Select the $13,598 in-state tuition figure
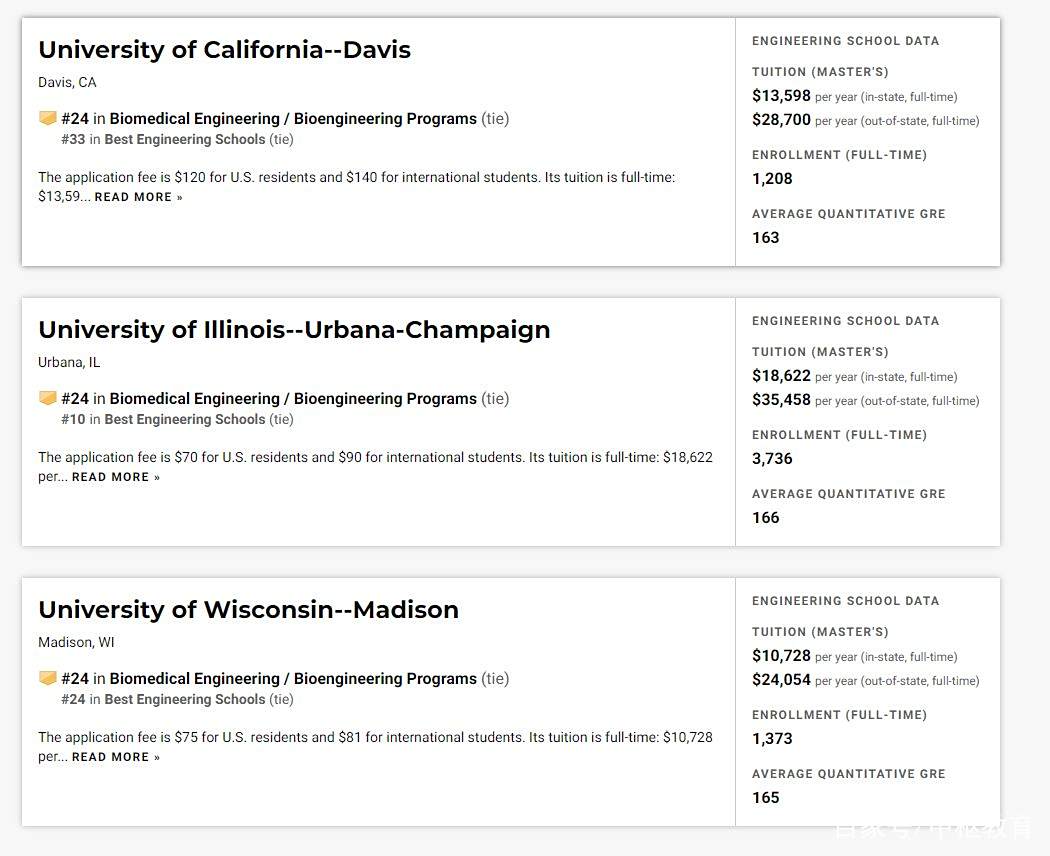The image size is (1050, 856). pyautogui.click(x=781, y=96)
